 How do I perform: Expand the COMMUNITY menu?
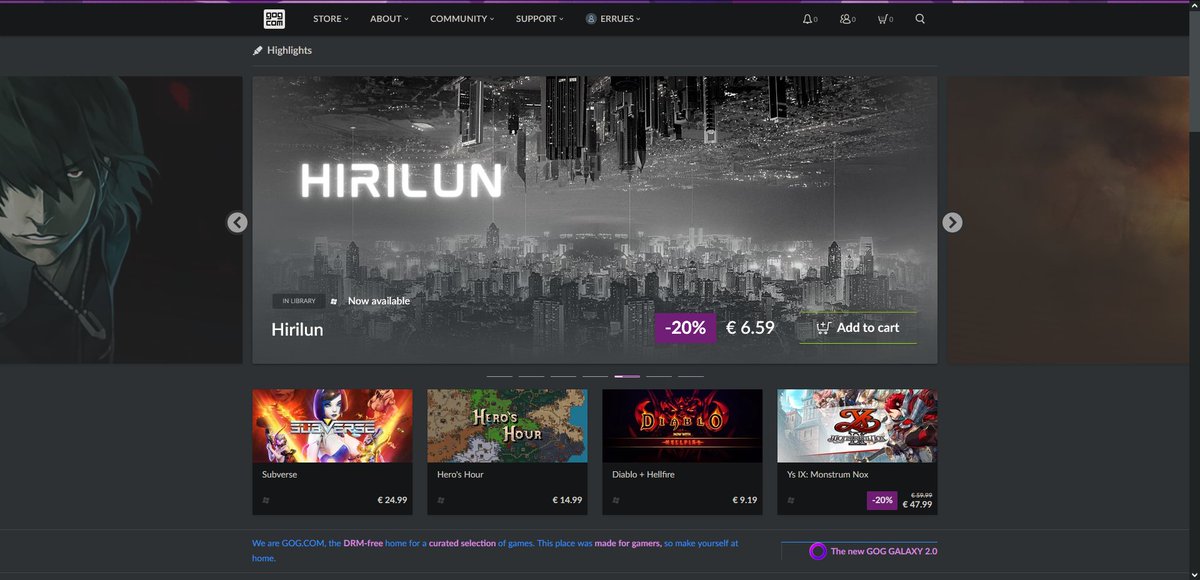tap(462, 19)
